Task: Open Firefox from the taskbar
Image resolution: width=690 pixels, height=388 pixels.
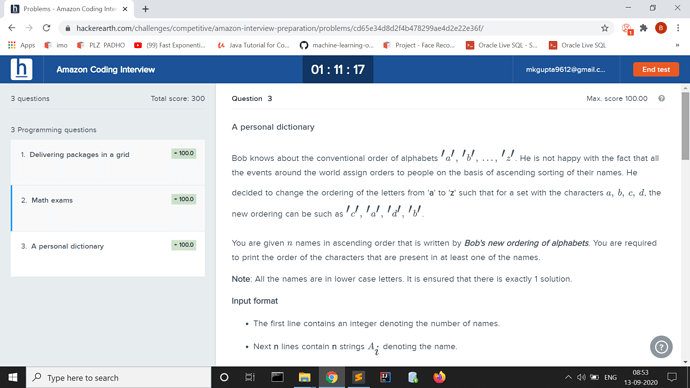Action: click(439, 377)
